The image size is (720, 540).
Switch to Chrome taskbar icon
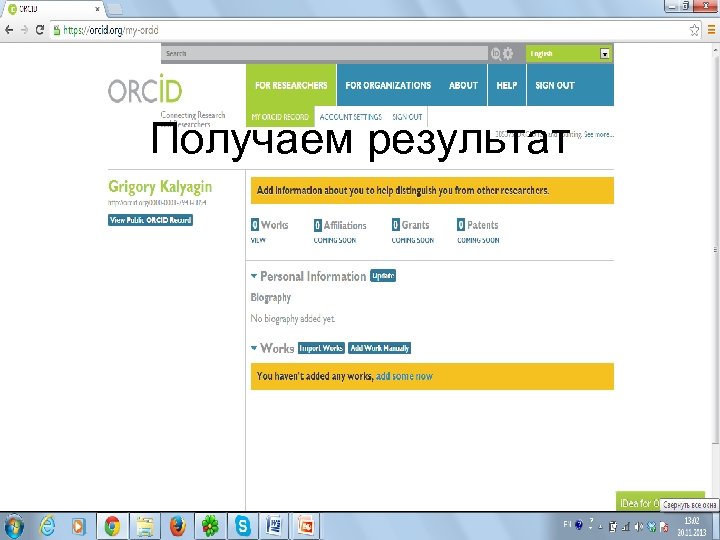pos(112,526)
